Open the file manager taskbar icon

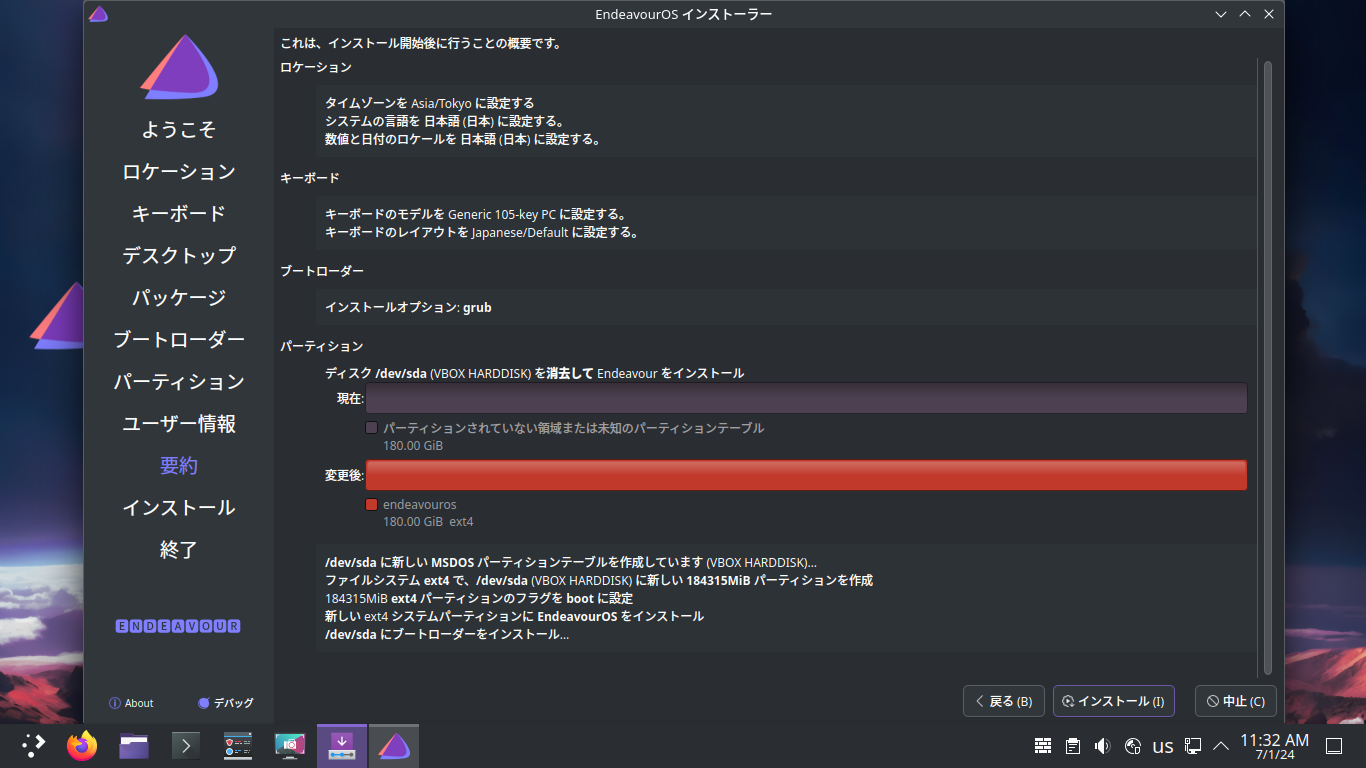(134, 746)
